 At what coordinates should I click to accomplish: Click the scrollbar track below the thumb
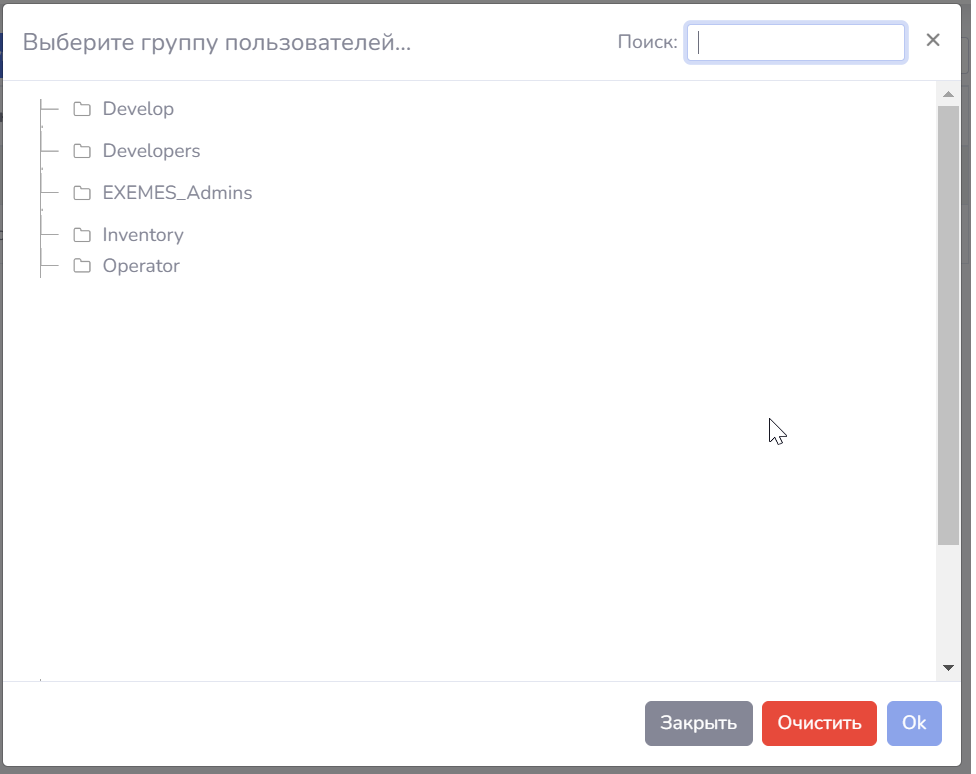point(948,600)
